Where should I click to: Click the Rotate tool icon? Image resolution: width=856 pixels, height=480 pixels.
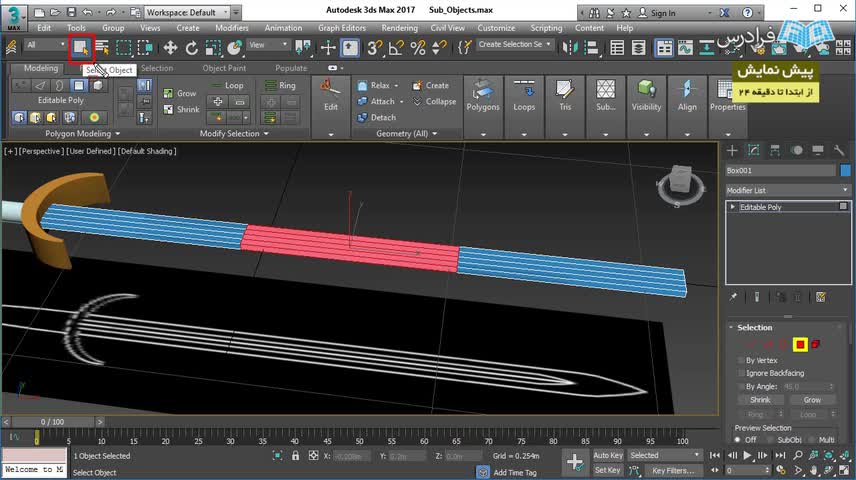(x=192, y=47)
